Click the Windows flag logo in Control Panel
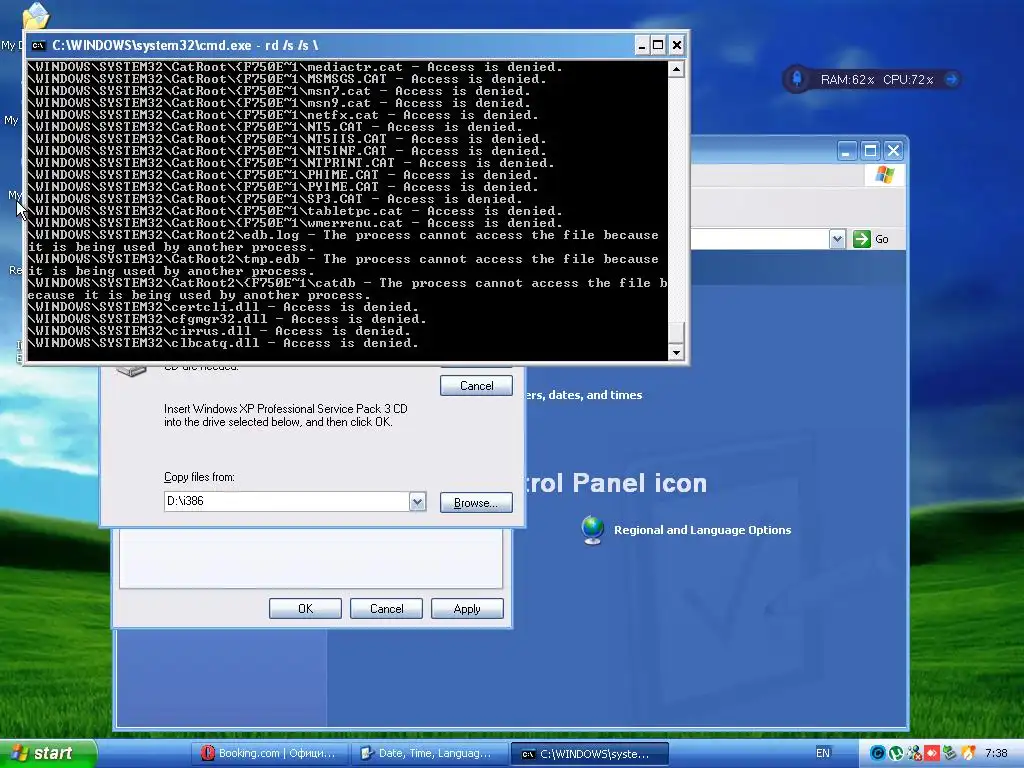The image size is (1024, 768). point(885,175)
